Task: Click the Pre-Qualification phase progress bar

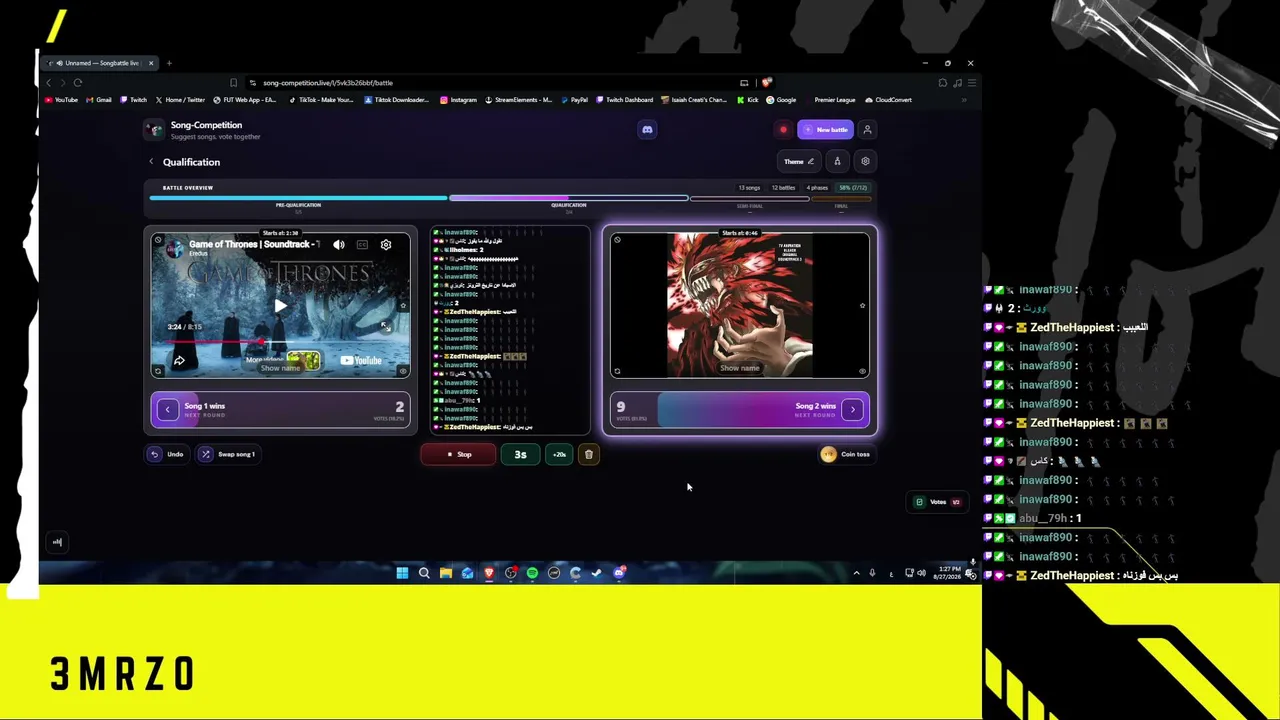Action: (x=298, y=198)
